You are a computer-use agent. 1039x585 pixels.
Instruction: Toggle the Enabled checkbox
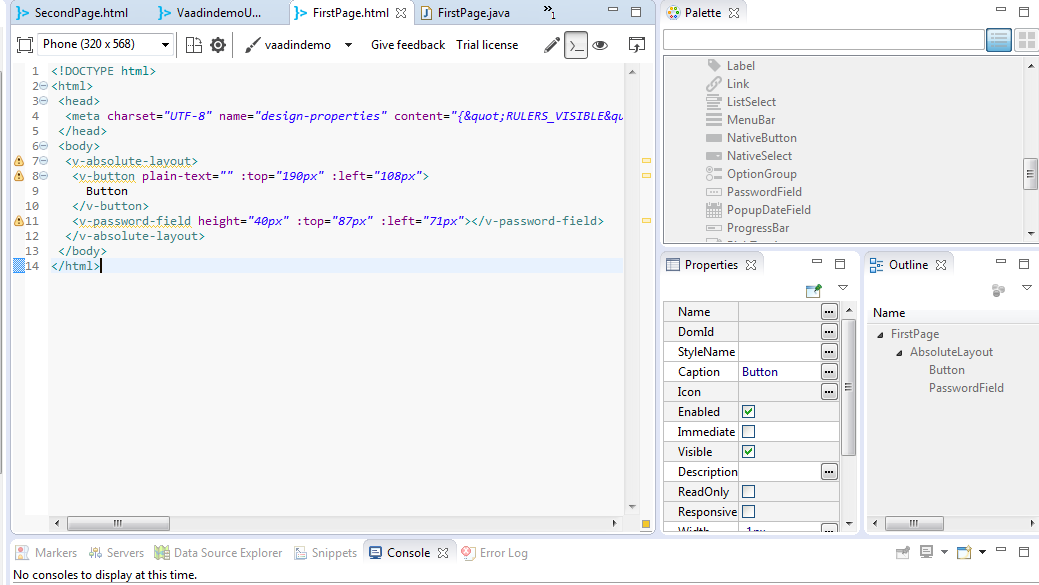click(x=748, y=412)
